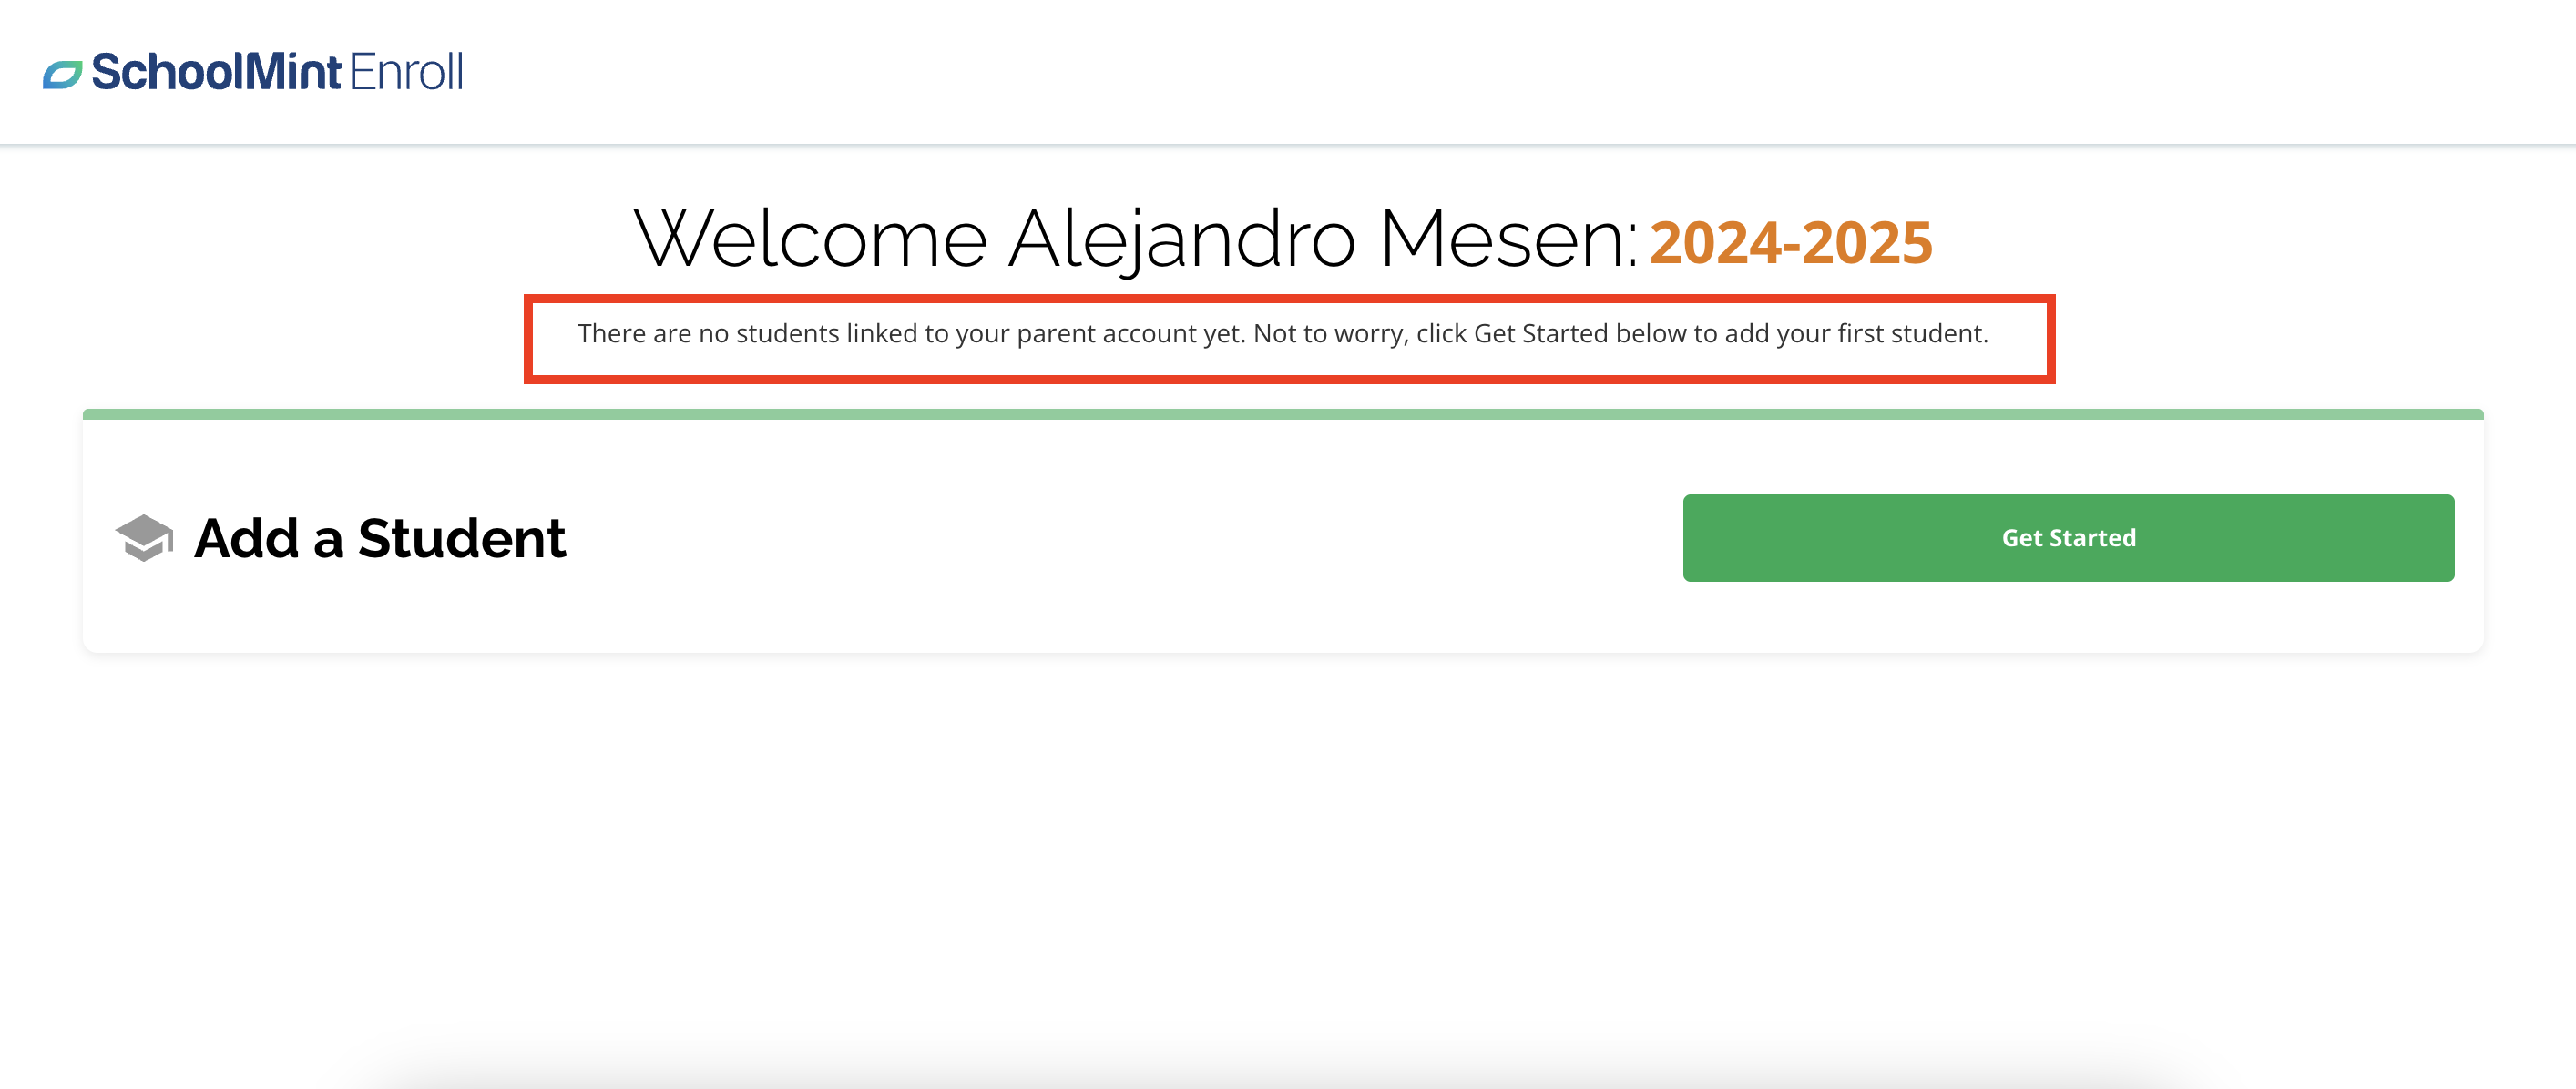The image size is (2576, 1089).
Task: Click the name Alejandro in the heading
Action: click(x=1181, y=240)
